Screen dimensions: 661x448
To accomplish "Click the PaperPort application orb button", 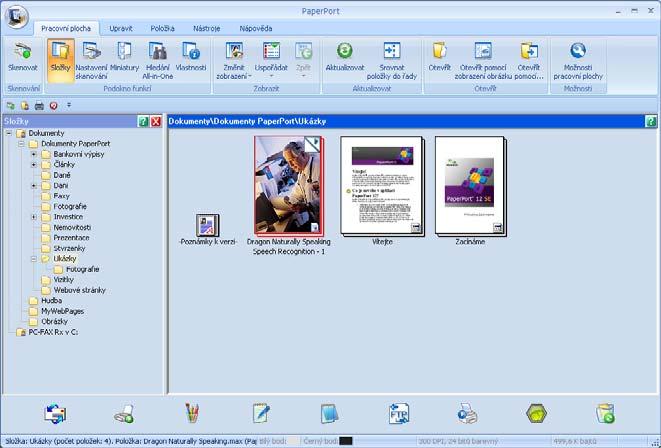I will (x=17, y=16).
